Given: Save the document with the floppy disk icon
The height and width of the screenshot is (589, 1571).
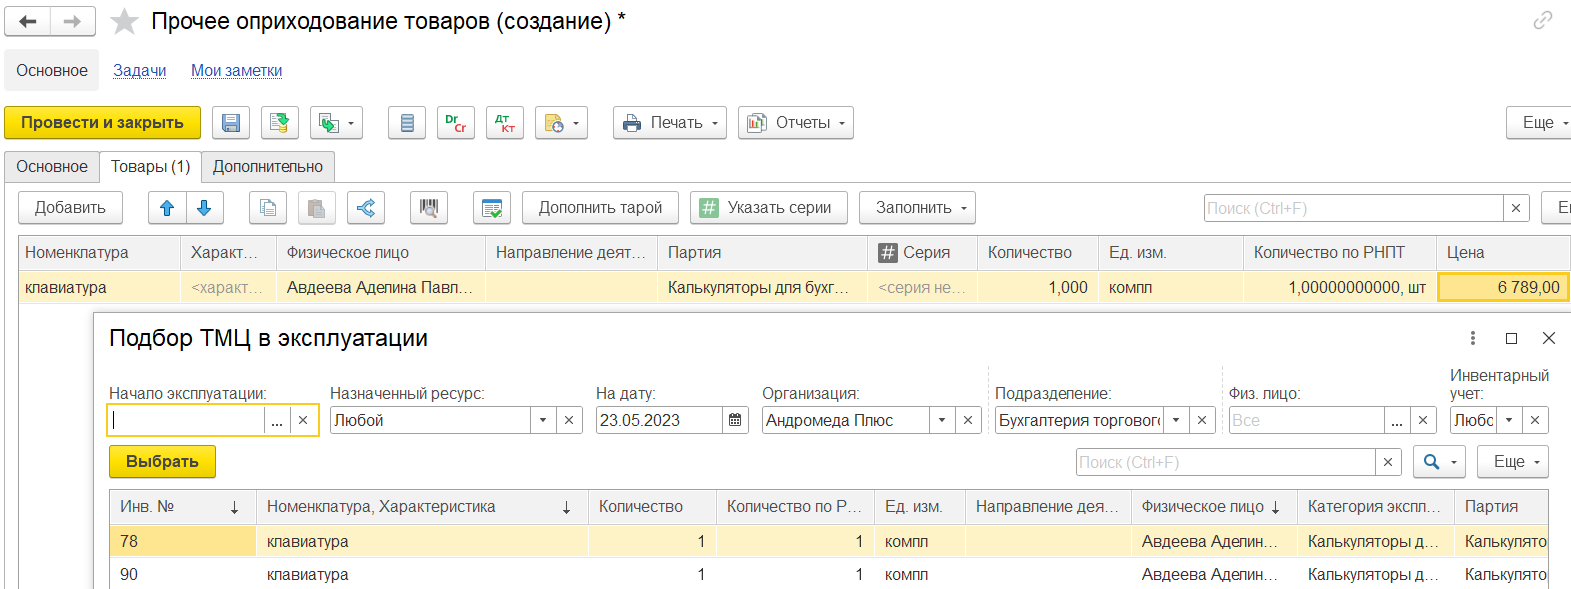Looking at the screenshot, I should 231,123.
